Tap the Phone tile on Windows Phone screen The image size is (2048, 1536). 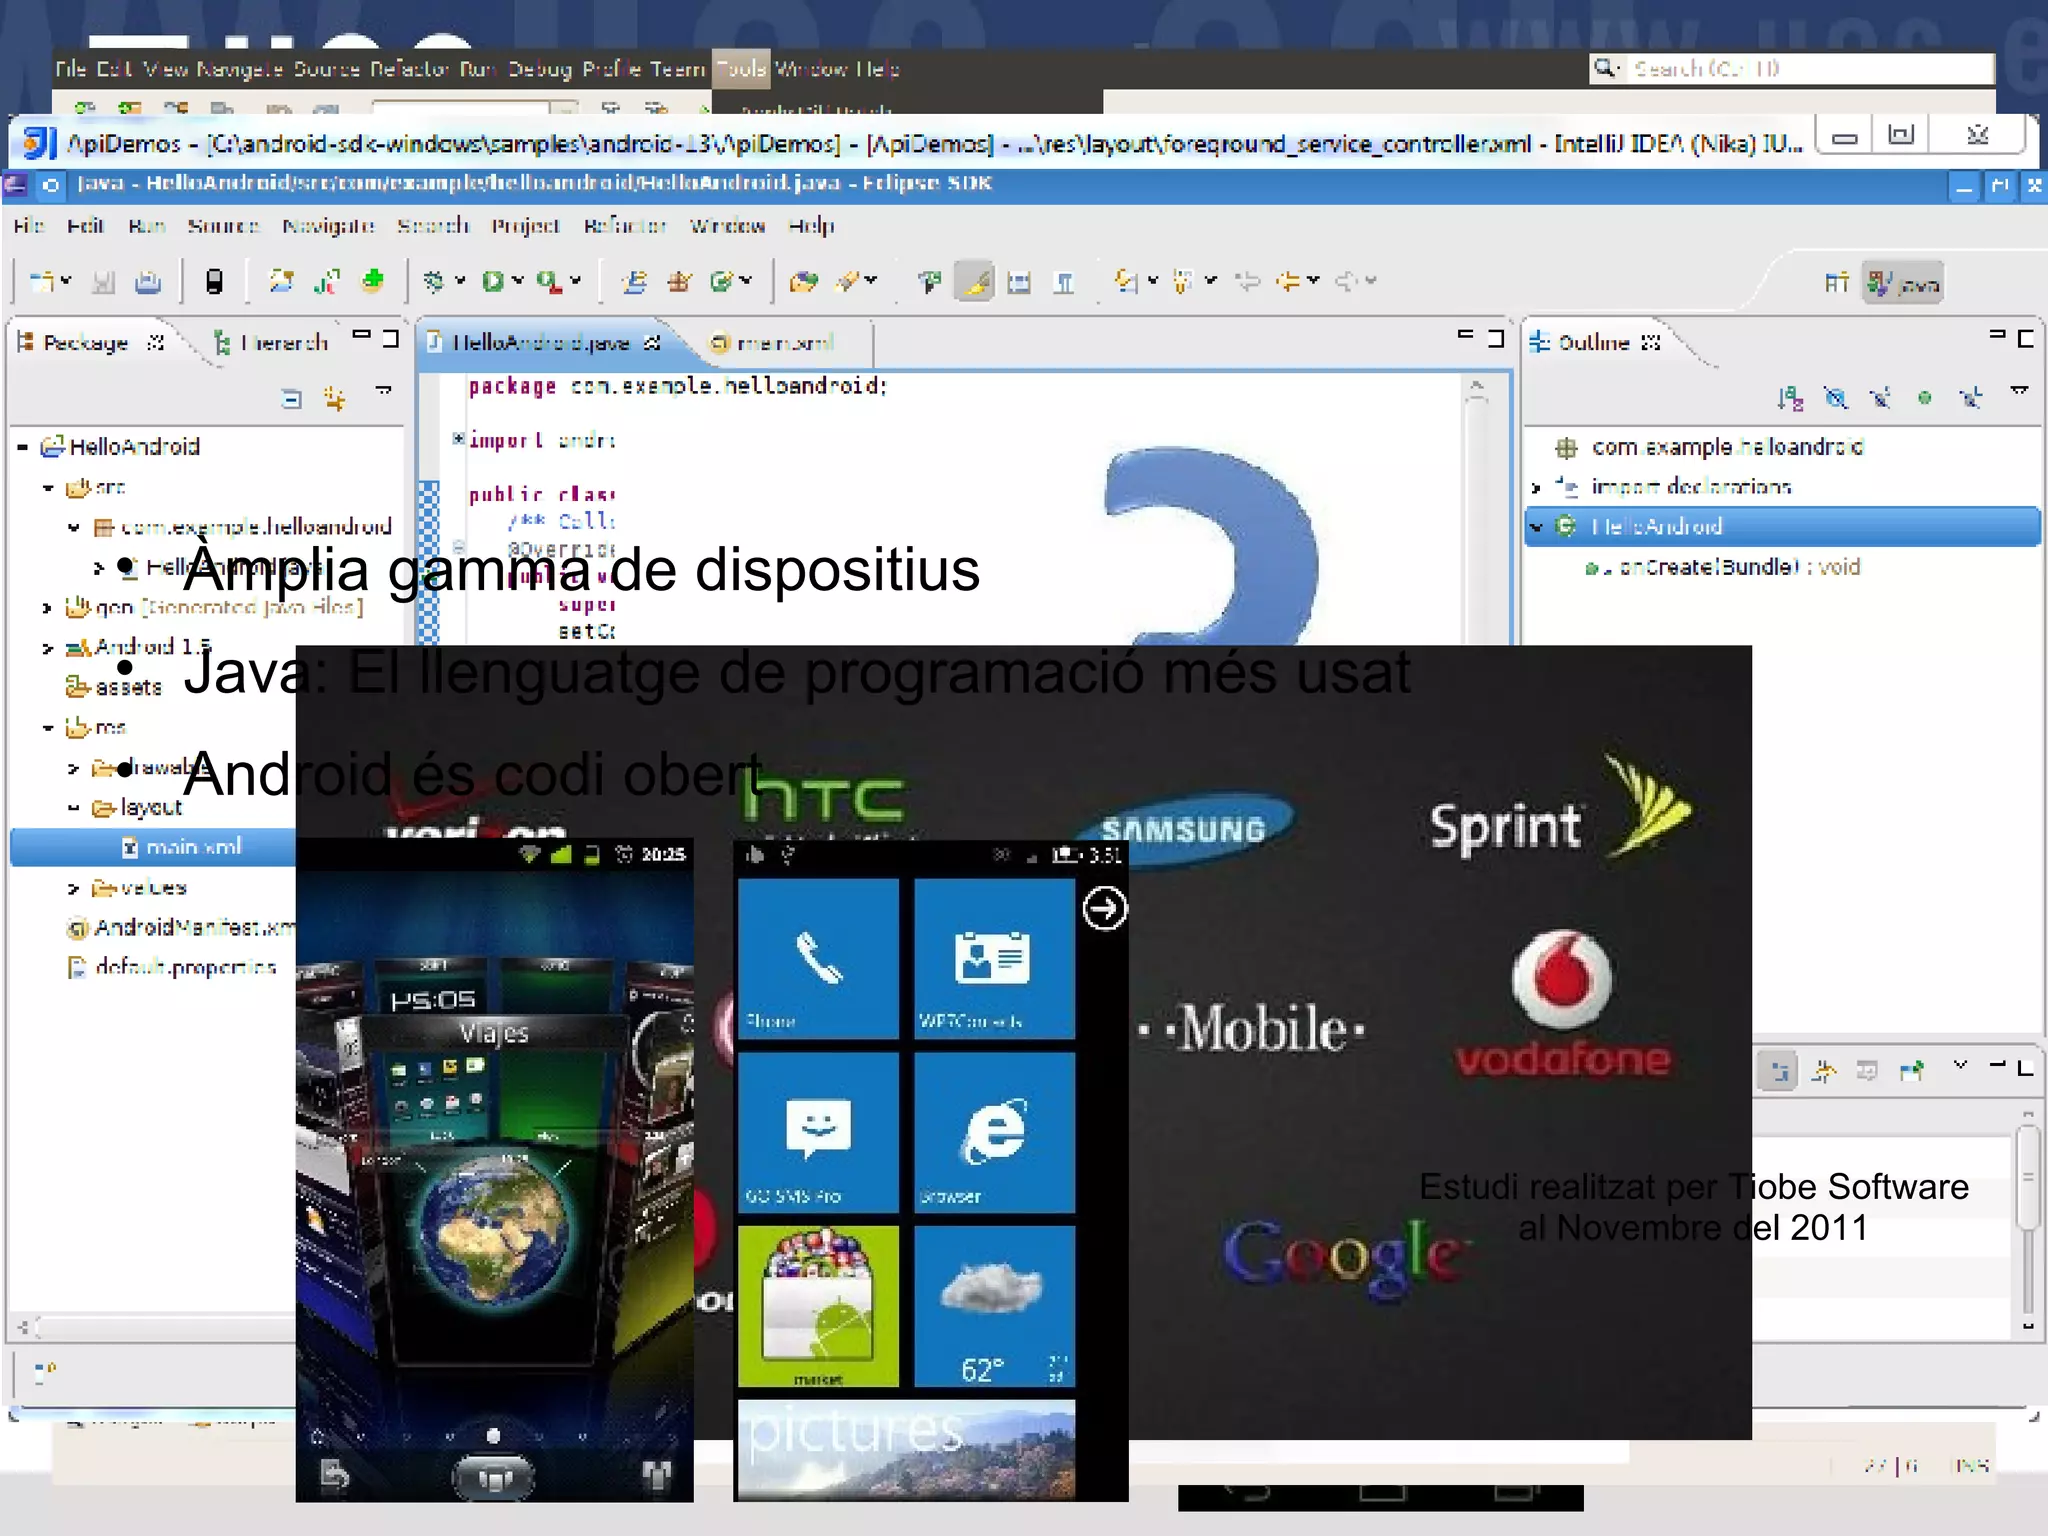818,958
